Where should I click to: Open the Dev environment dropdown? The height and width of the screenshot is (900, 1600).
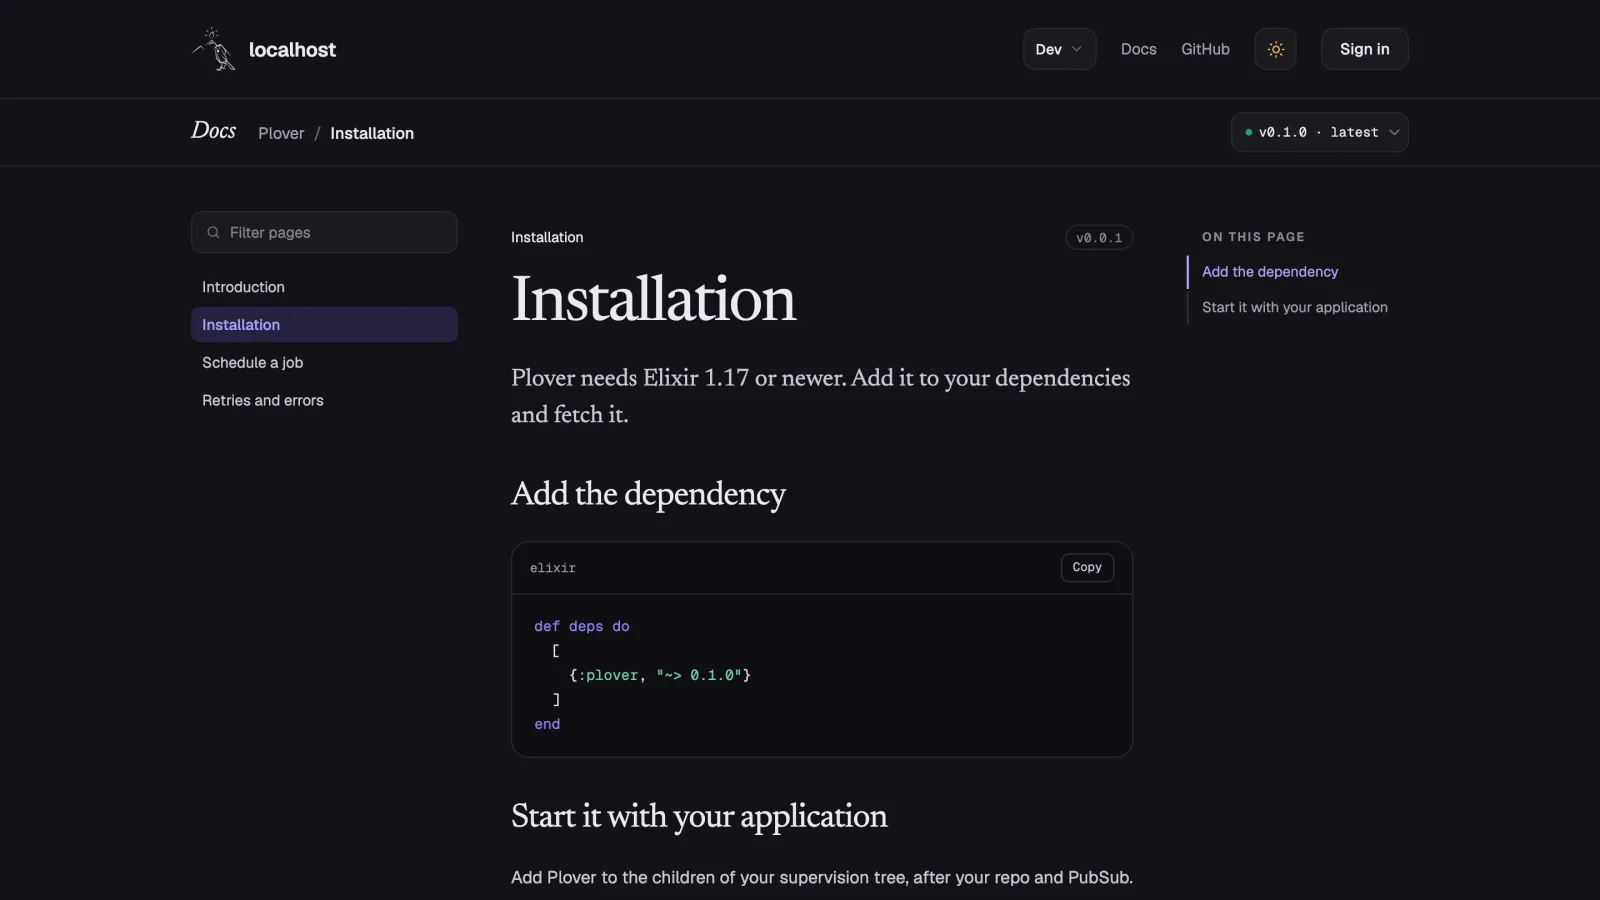(1059, 49)
